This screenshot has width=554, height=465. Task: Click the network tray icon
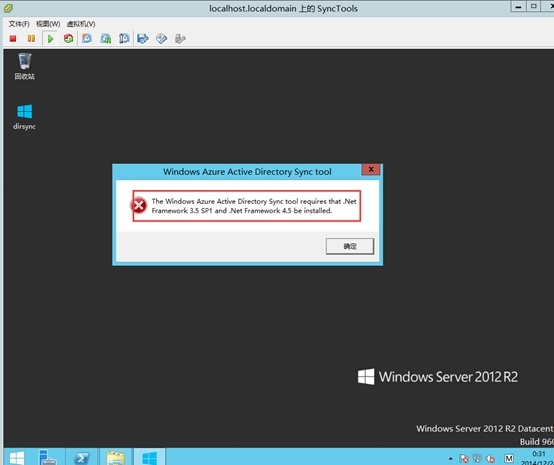click(477, 458)
